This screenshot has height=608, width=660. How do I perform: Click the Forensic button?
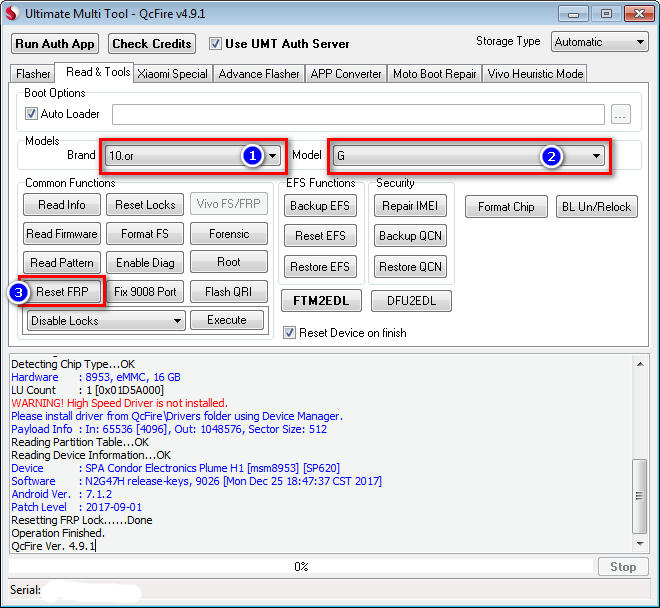[x=229, y=234]
